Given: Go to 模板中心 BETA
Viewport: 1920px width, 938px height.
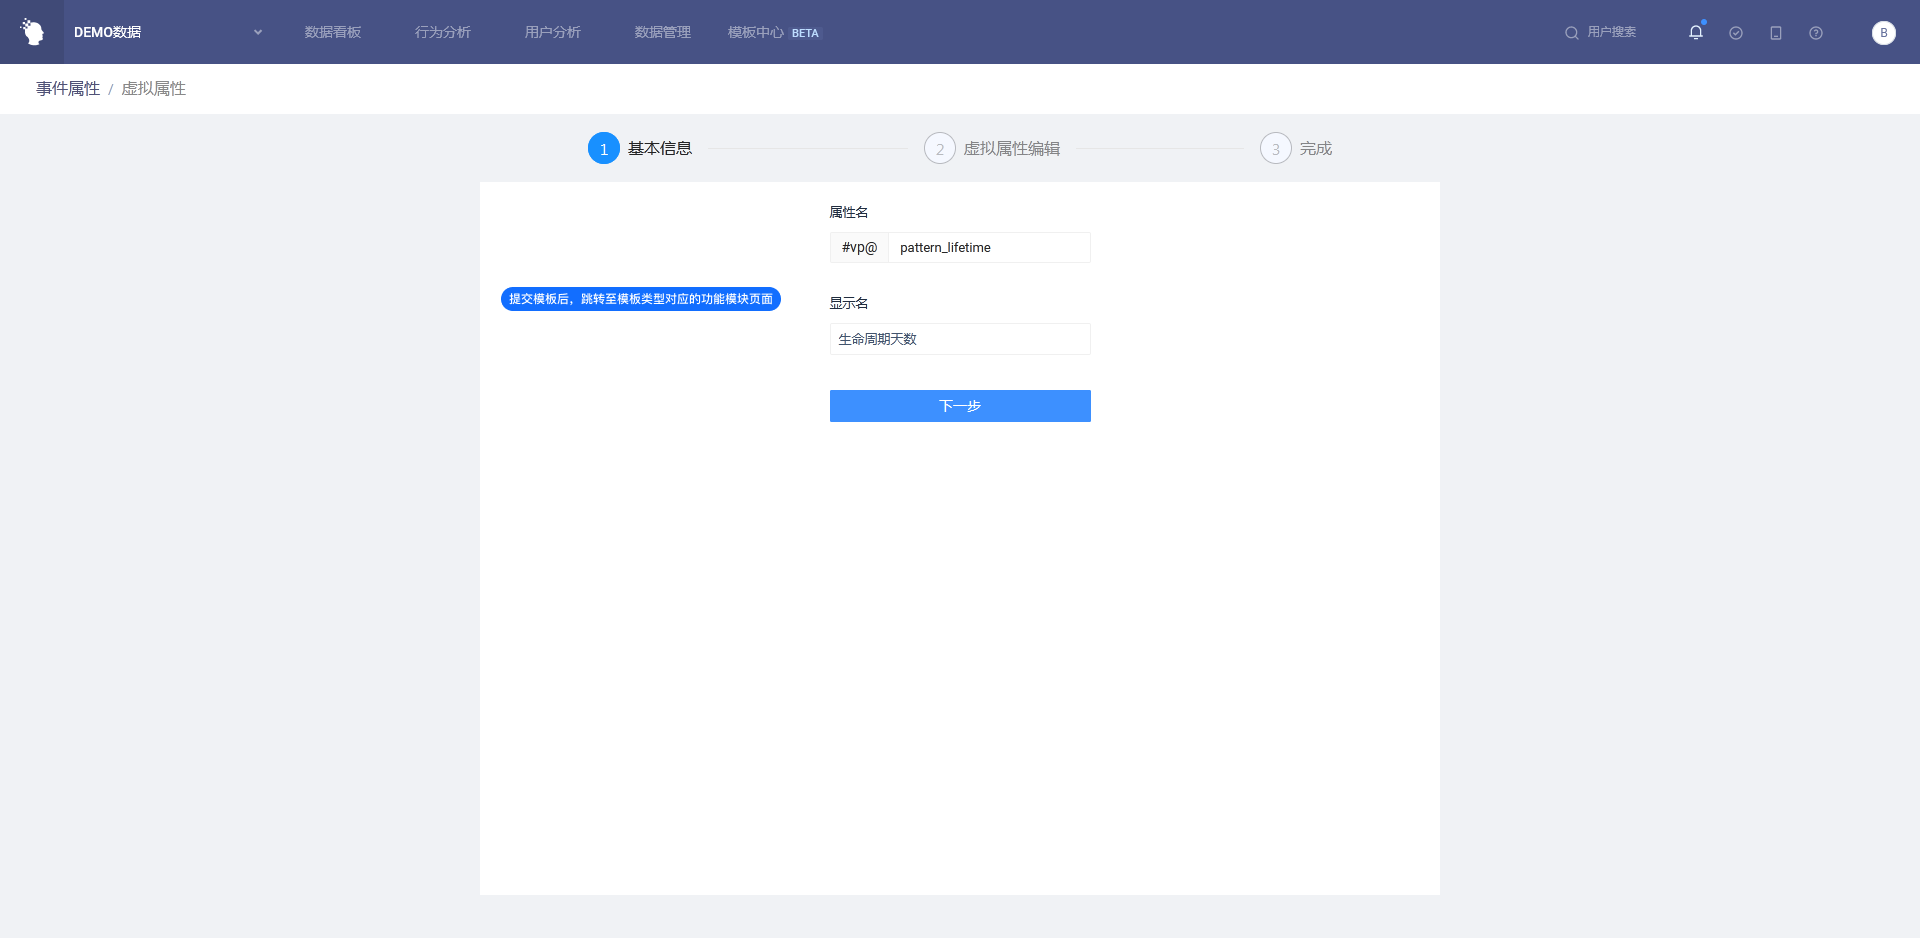Looking at the screenshot, I should 773,32.
